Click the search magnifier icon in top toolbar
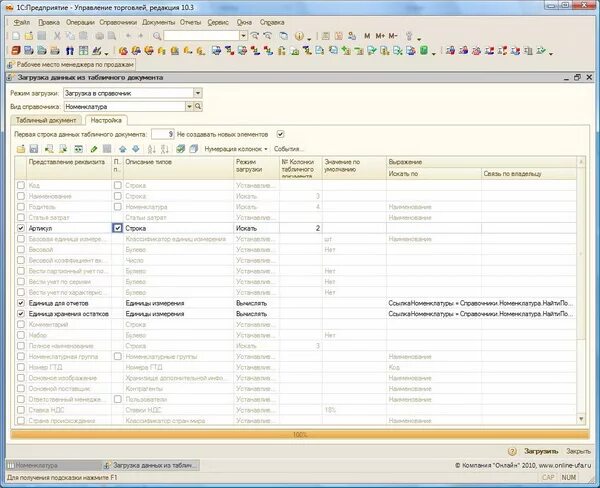Screen dimensions: 600x488 click(157, 36)
